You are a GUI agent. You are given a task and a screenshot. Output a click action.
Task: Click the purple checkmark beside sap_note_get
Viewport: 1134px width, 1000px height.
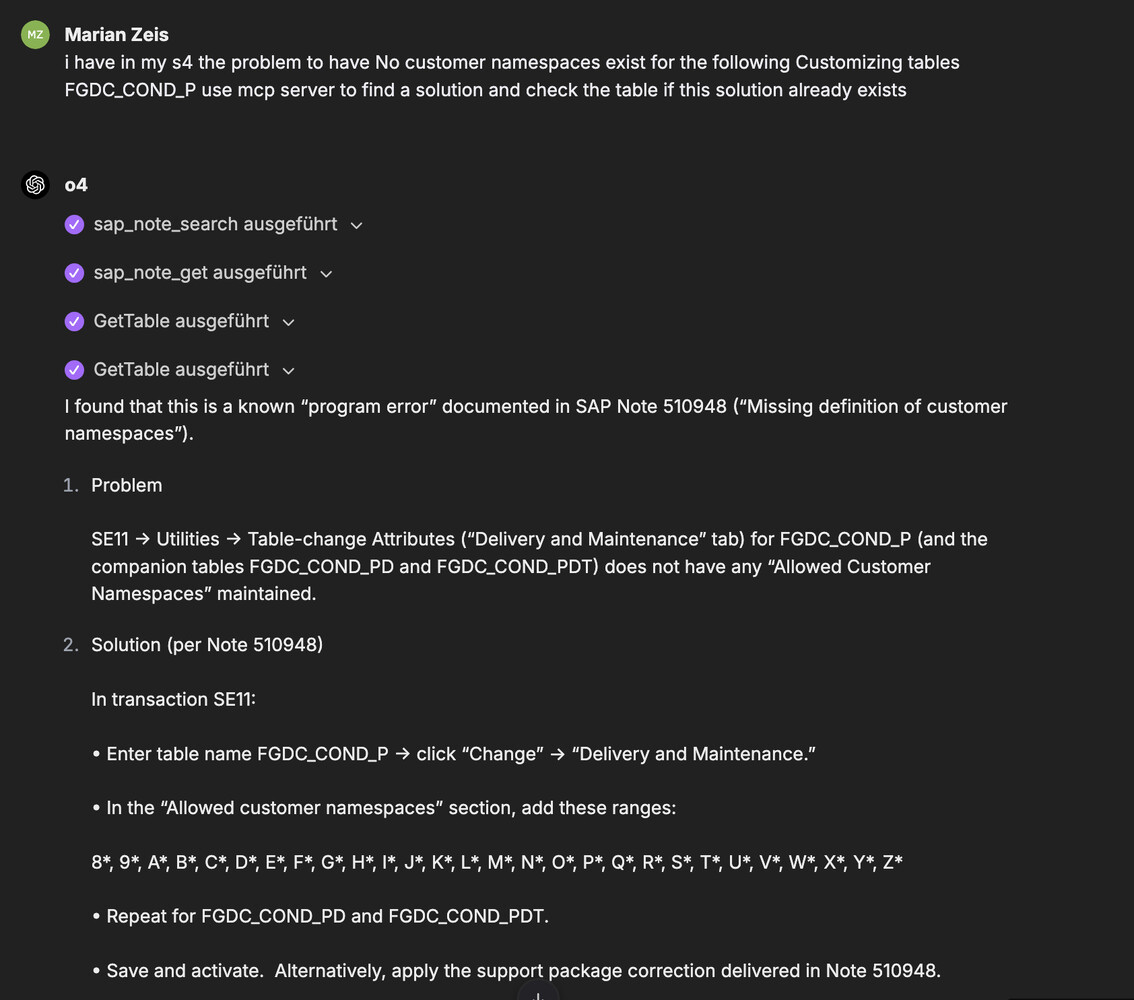pos(74,272)
